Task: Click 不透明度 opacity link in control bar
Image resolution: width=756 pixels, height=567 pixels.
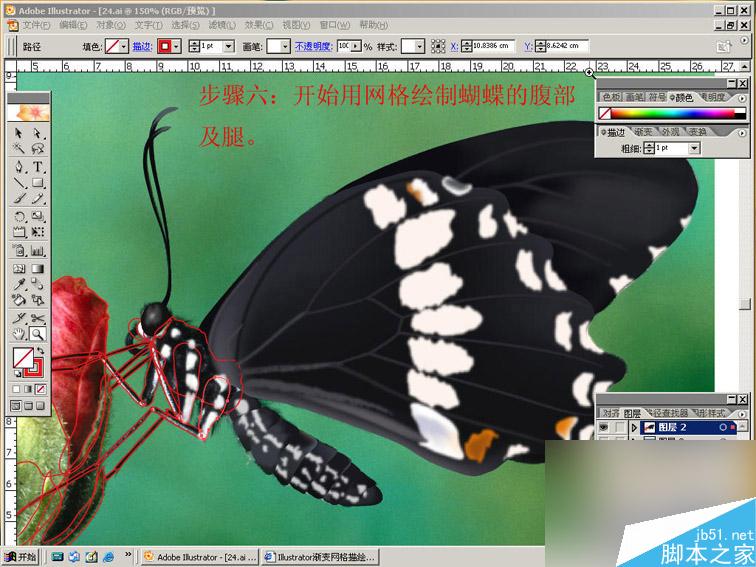Action: [x=313, y=46]
